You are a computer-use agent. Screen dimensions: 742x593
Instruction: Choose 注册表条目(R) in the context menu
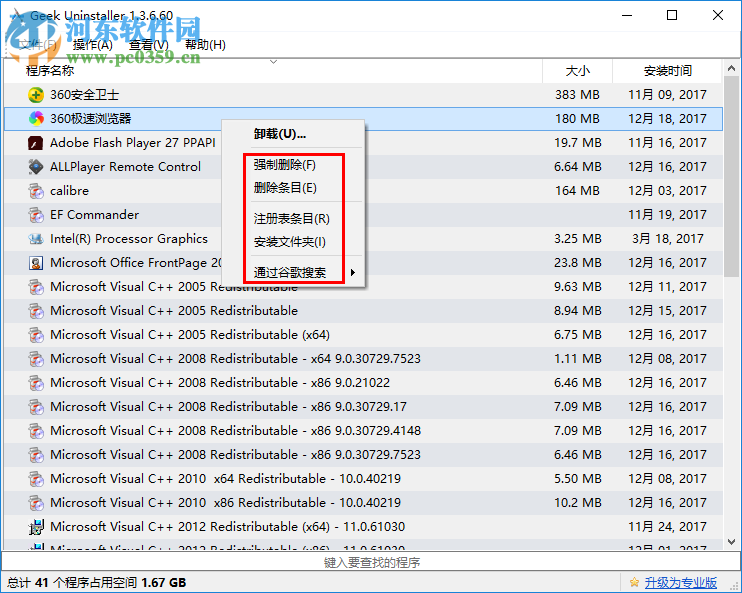pyautogui.click(x=292, y=219)
